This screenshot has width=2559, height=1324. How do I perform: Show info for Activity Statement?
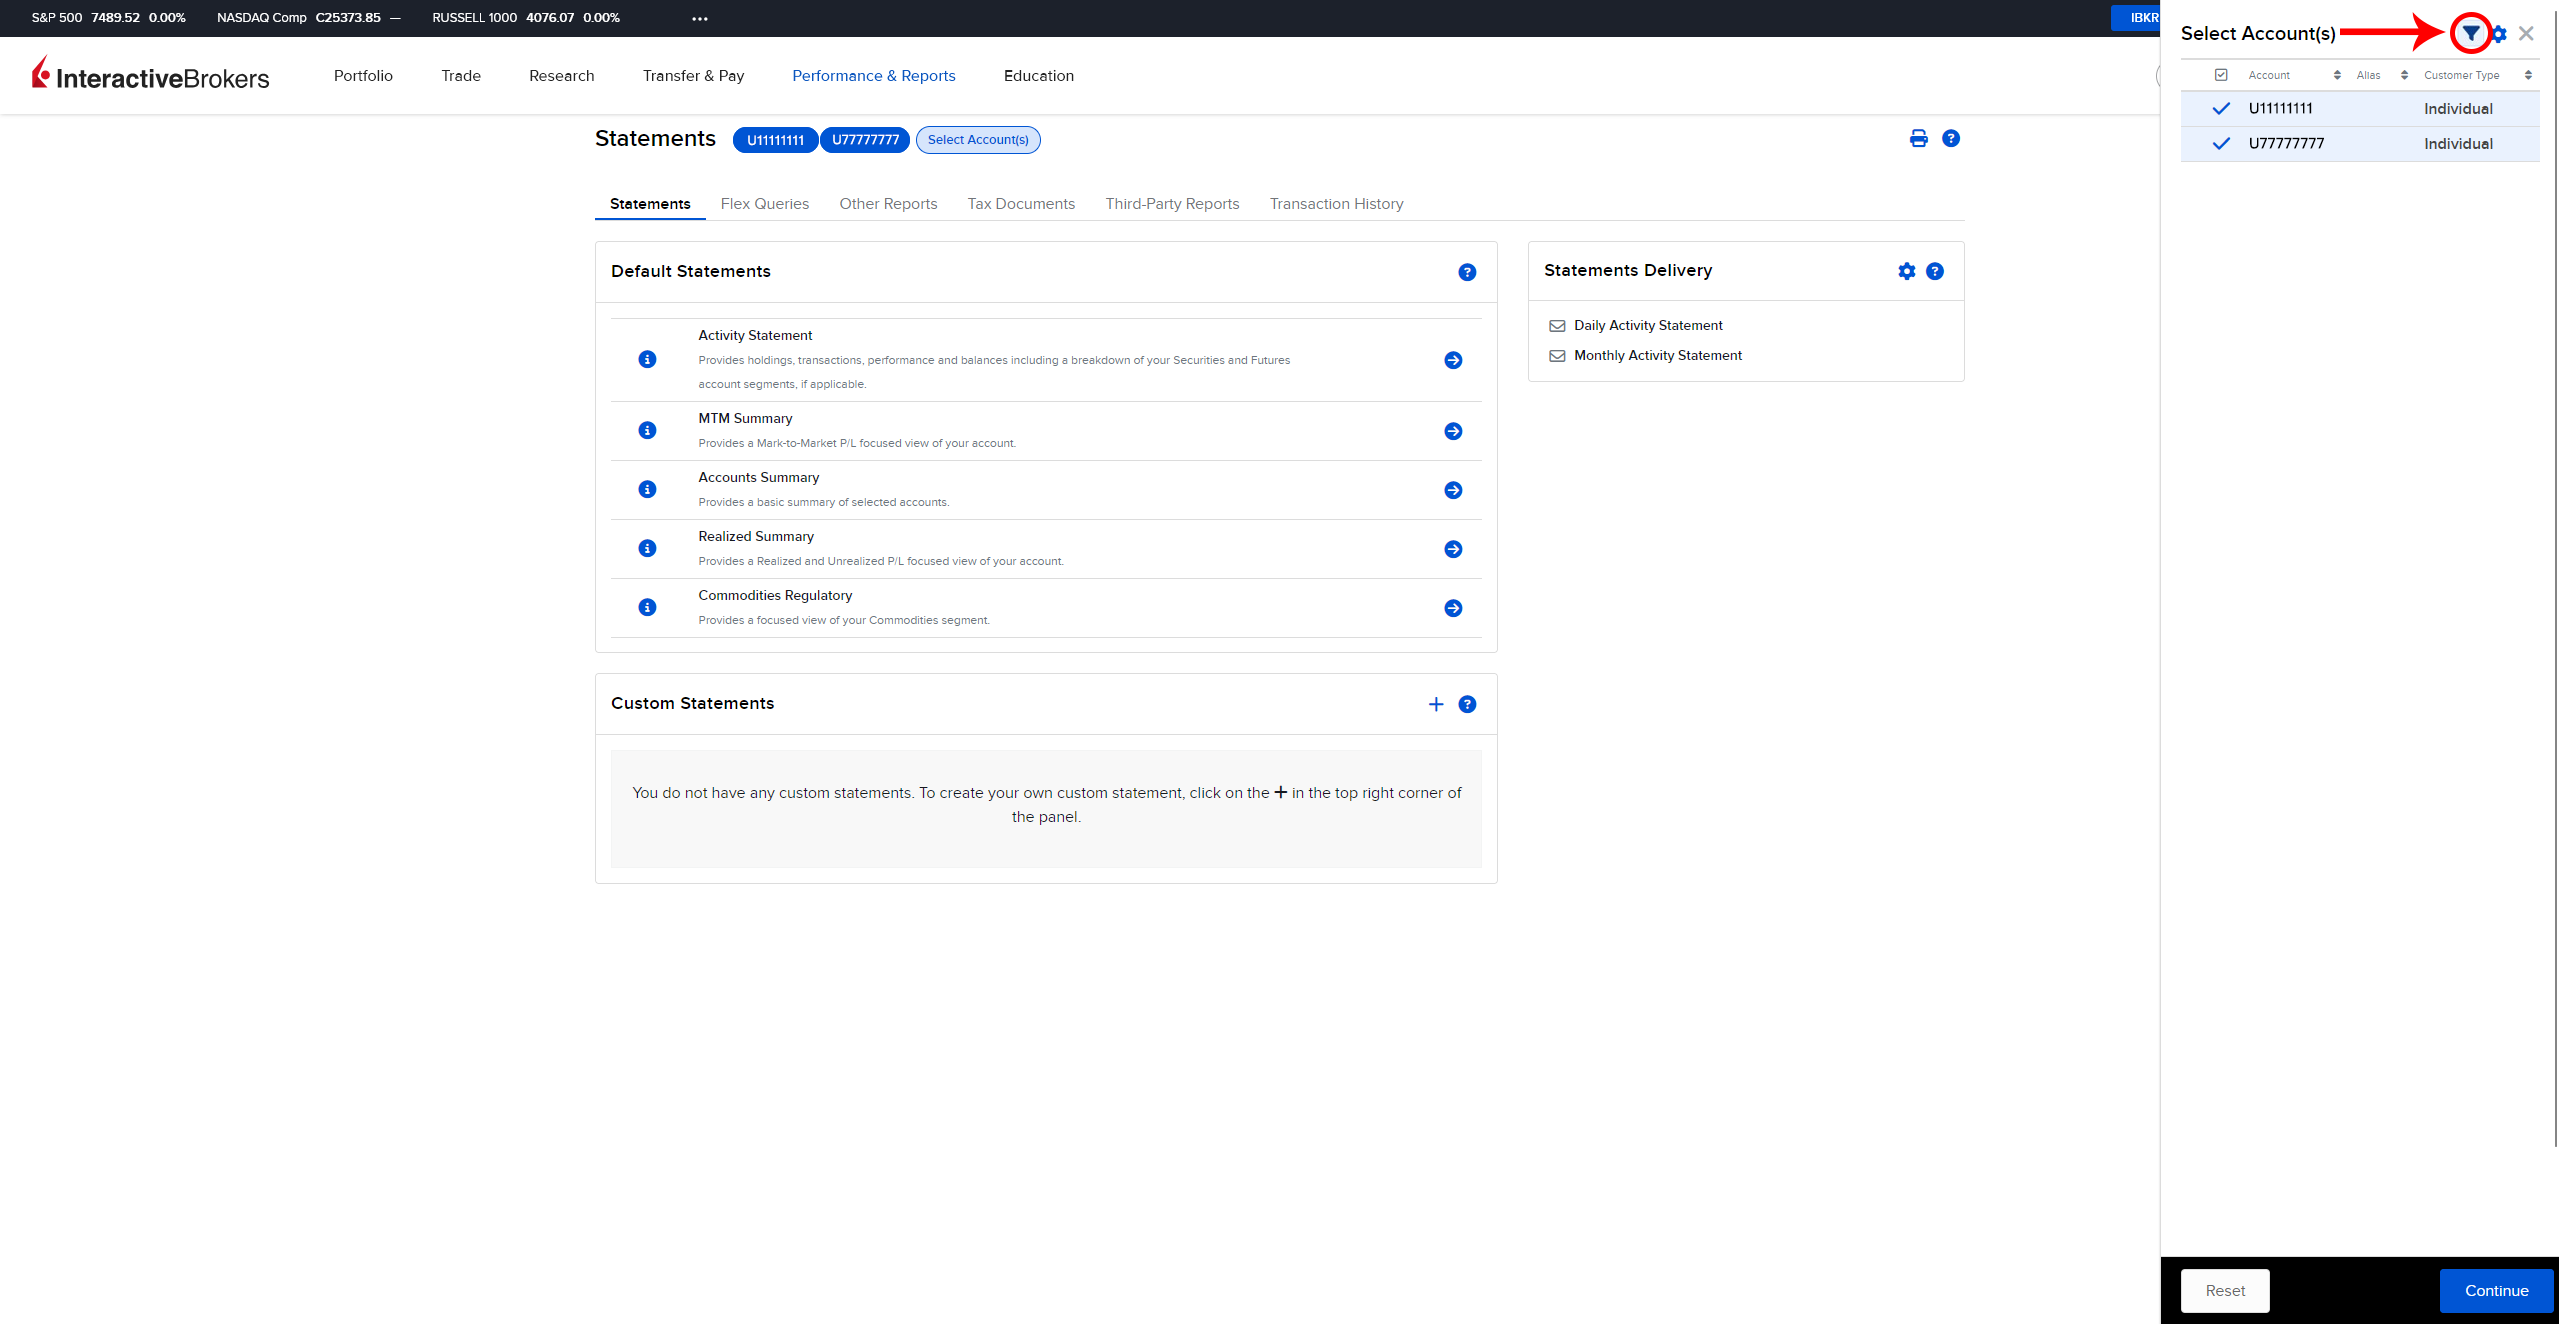click(647, 359)
